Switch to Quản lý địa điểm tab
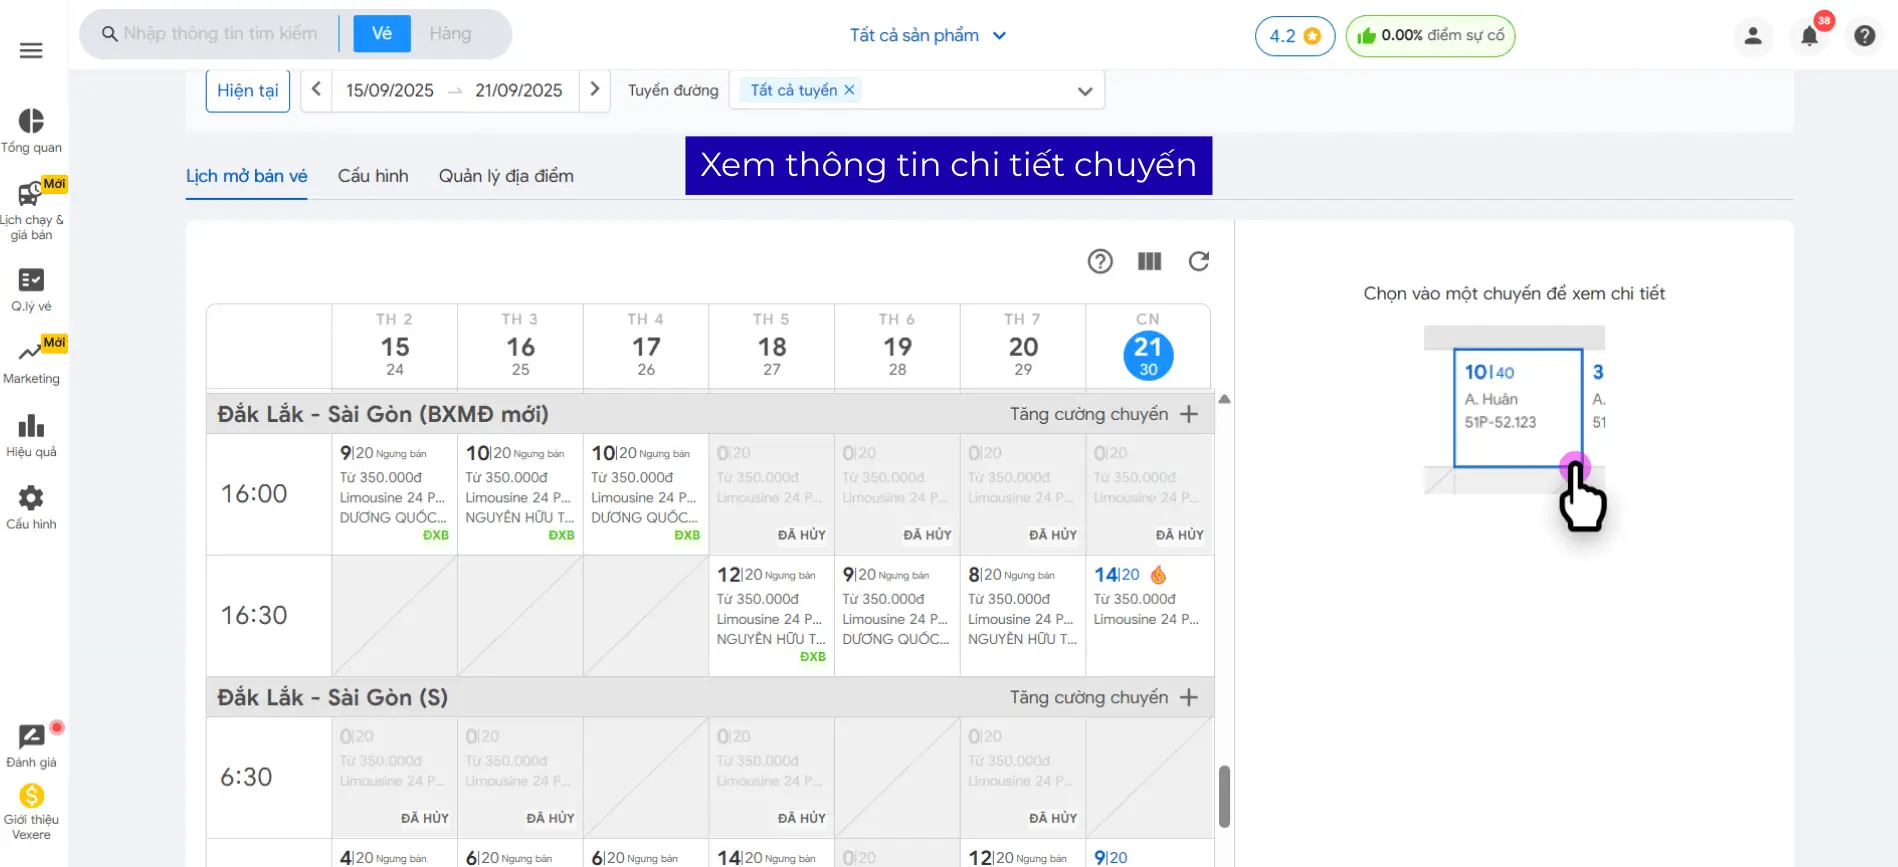This screenshot has height=867, width=1898. pos(506,176)
